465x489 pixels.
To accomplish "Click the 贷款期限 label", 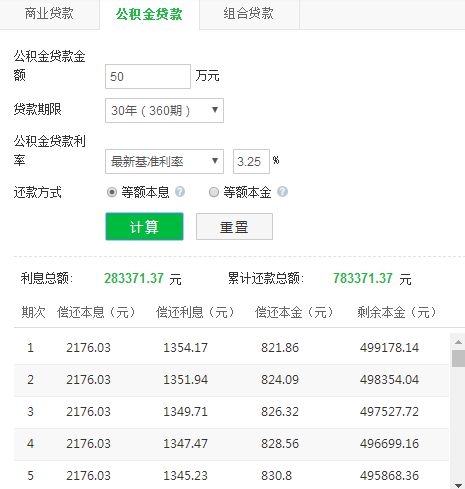I will pyautogui.click(x=38, y=109).
